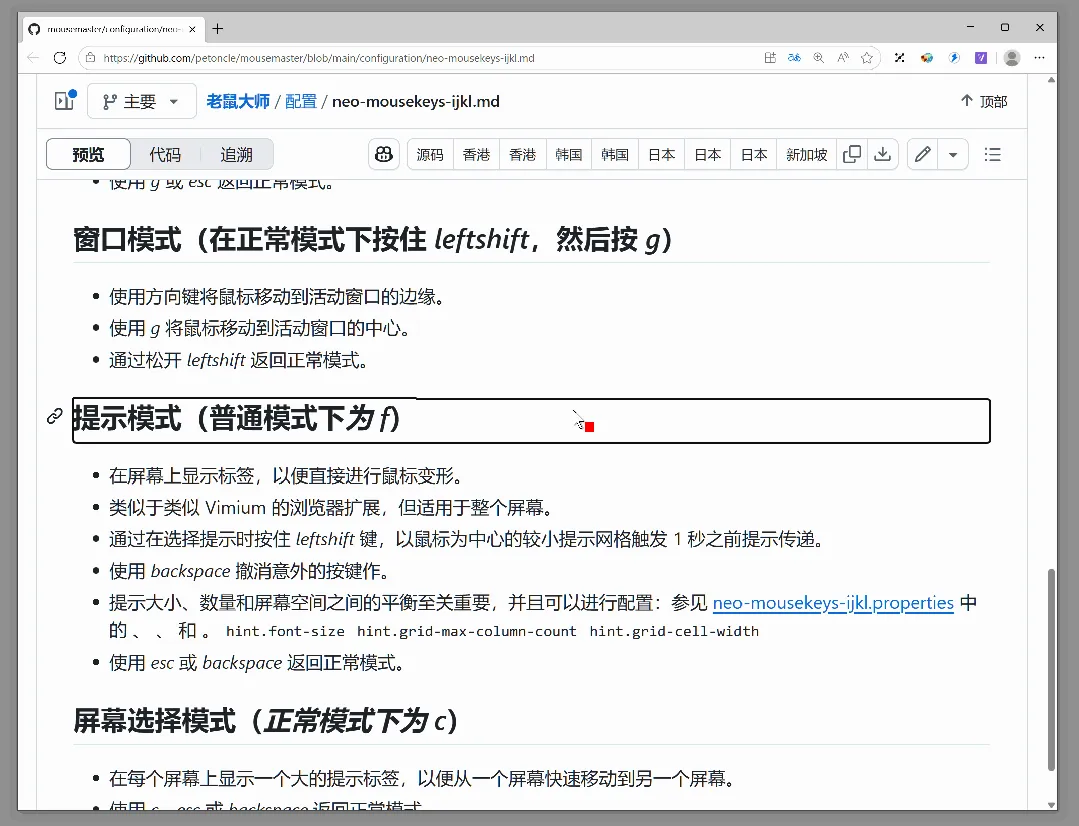This screenshot has height=826, width=1079.
Task: Open the 老鼠大师 repository breadcrumb link
Action: pyautogui.click(x=238, y=101)
